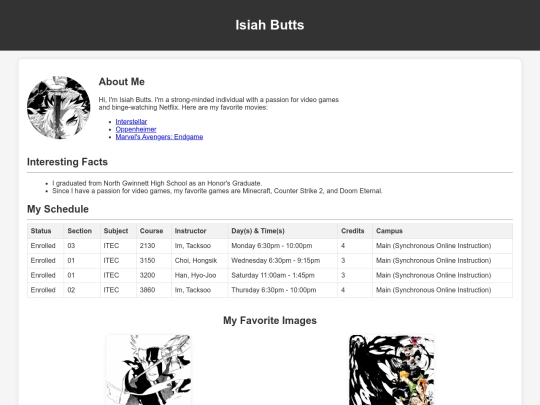Click Im, Tacksoo in course 3860 row

click(199, 290)
